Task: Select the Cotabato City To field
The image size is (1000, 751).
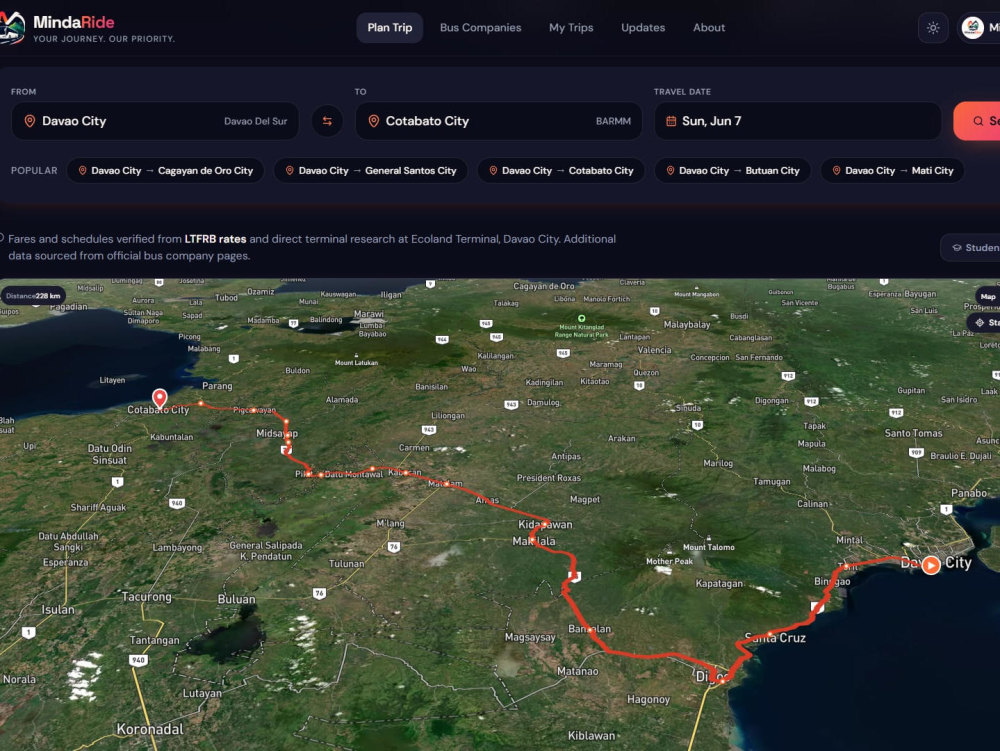Action: 499,121
